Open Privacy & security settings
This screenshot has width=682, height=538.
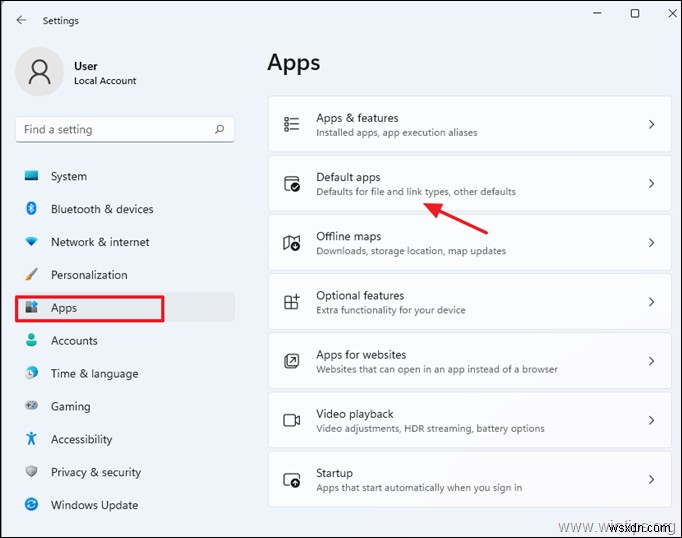(x=125, y=471)
